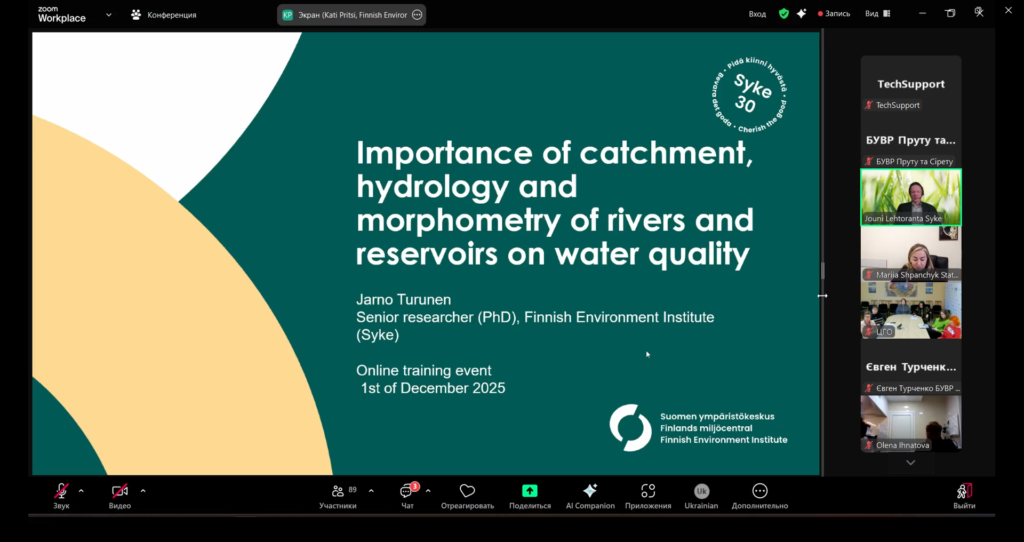Expand video options arrow next to Видео
Viewport: 1024px width, 542px height.
pyautogui.click(x=143, y=491)
